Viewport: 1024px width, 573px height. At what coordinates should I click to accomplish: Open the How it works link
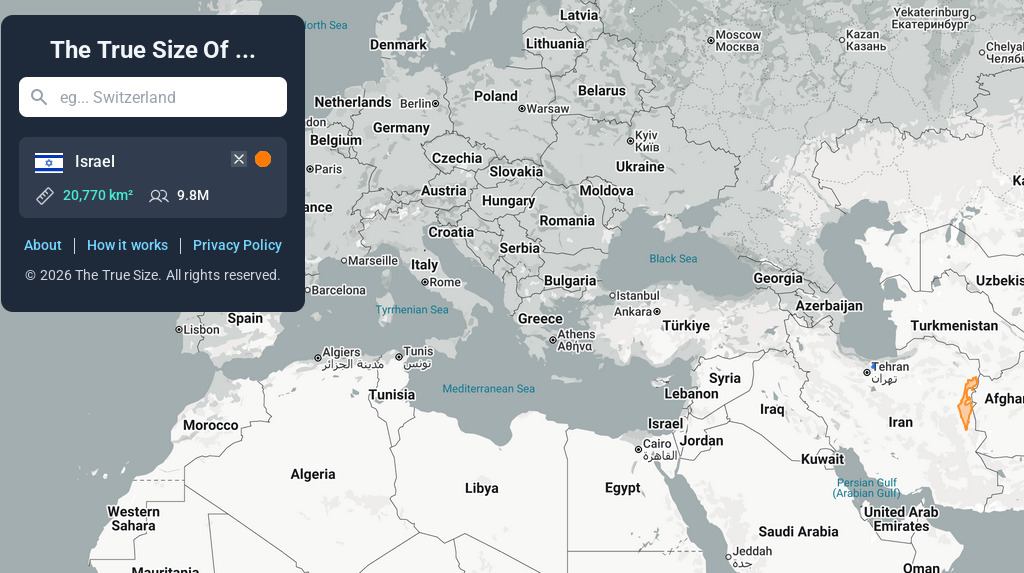coord(127,245)
